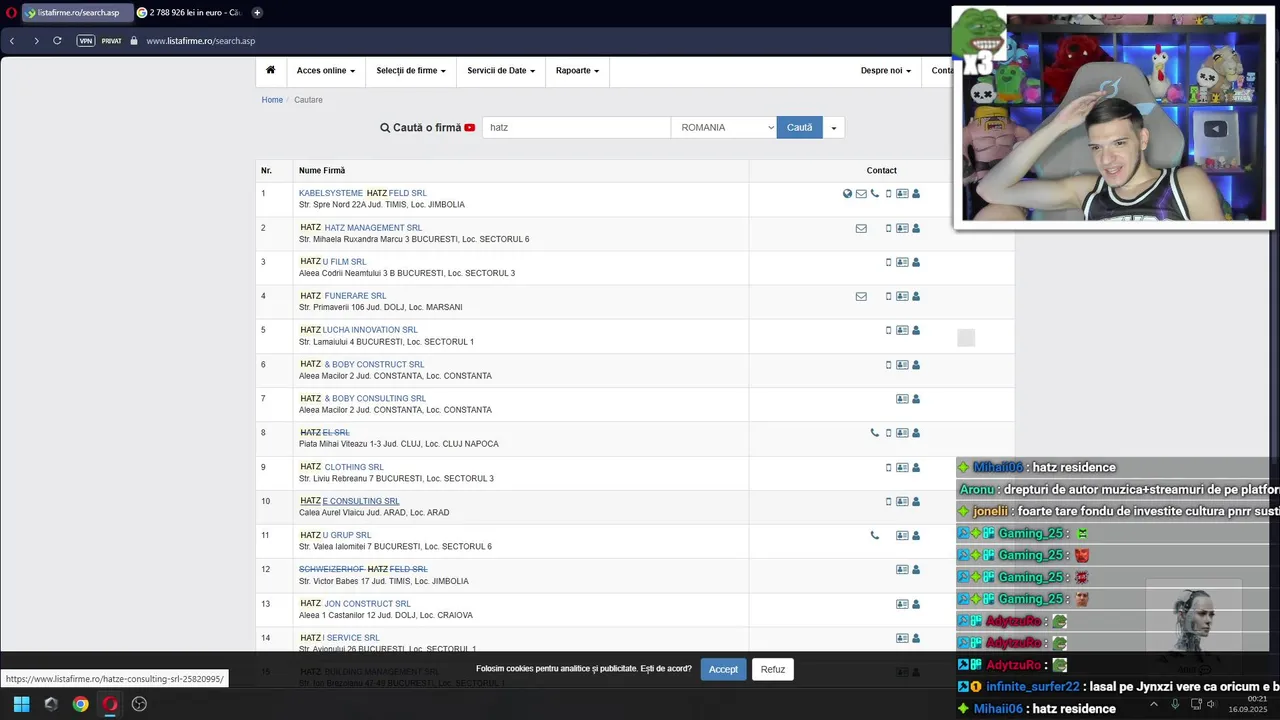Open the Opera menu logo

pyautogui.click(x=11, y=12)
